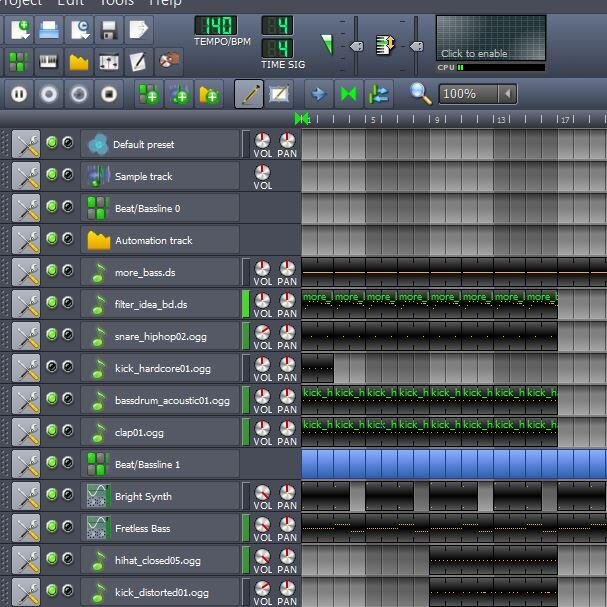Image resolution: width=607 pixels, height=607 pixels.
Task: Open the Bright Synth instrument button
Action: (x=160, y=496)
